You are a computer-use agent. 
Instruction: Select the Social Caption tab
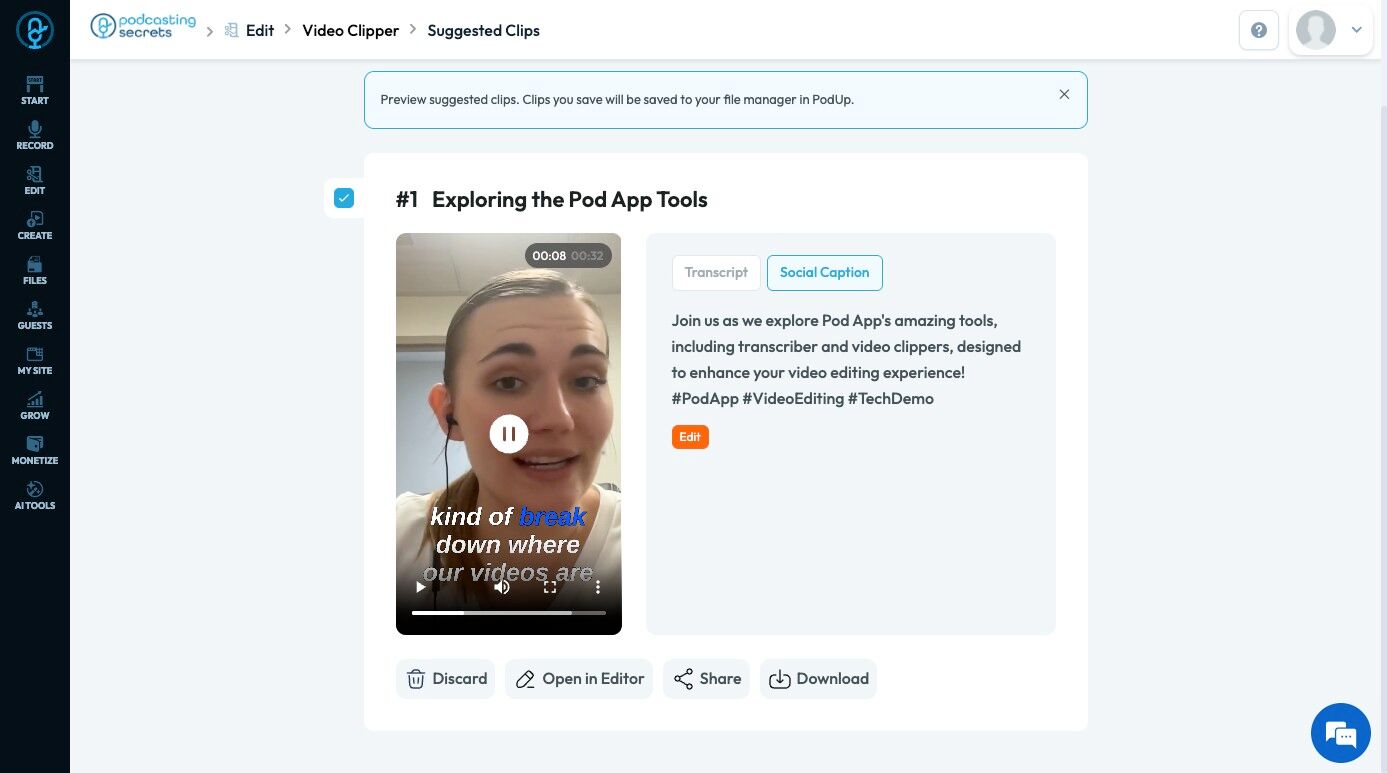click(x=824, y=272)
